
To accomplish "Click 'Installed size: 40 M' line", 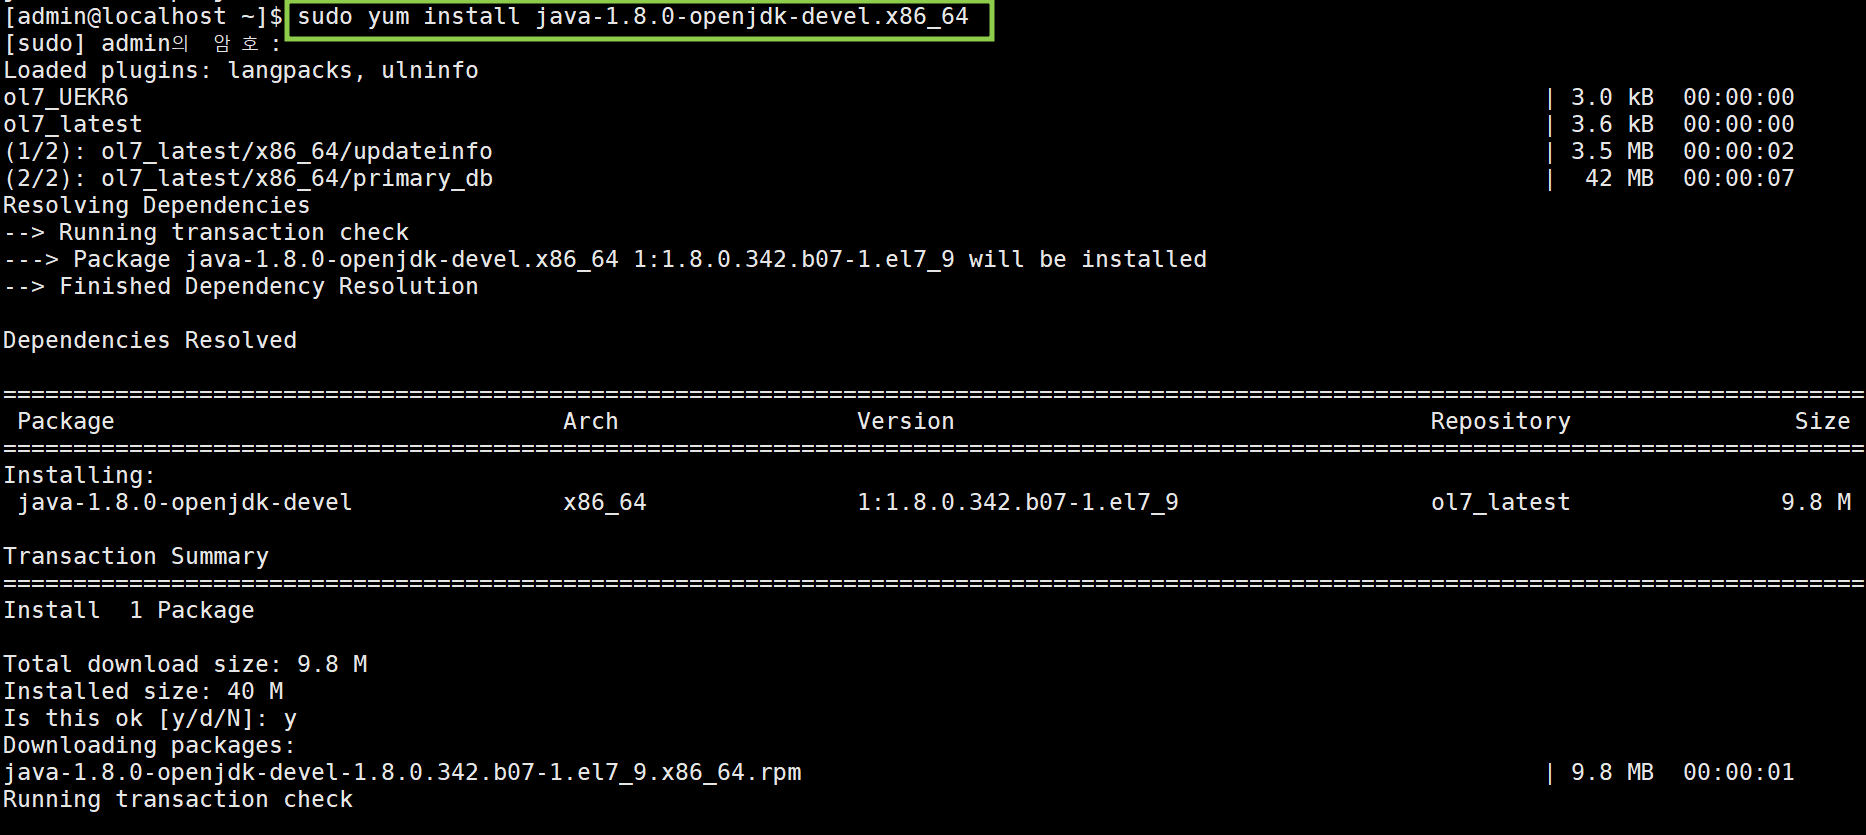I will click(x=143, y=692).
